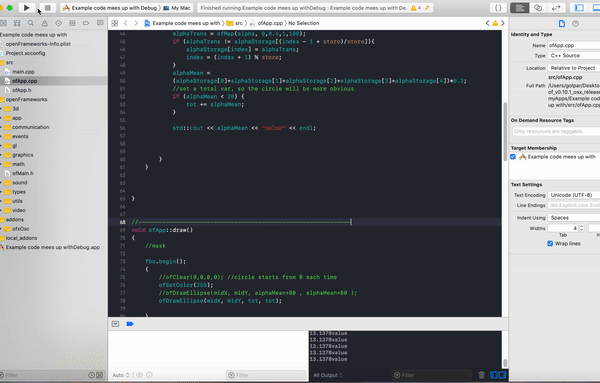
Task: Stop the running scheme
Action: [47, 8]
